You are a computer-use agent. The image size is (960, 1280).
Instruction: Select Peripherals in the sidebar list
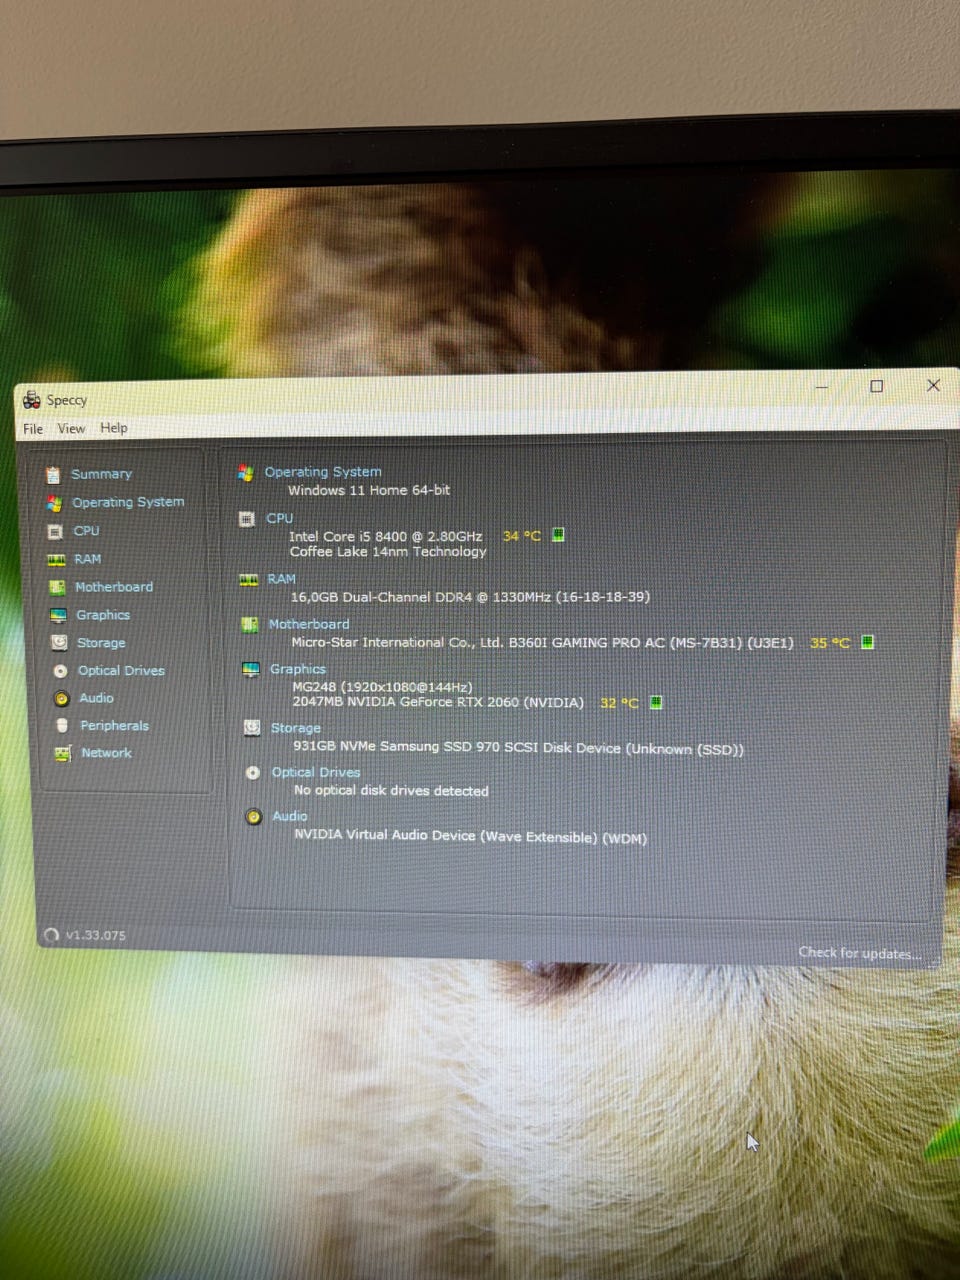point(114,725)
